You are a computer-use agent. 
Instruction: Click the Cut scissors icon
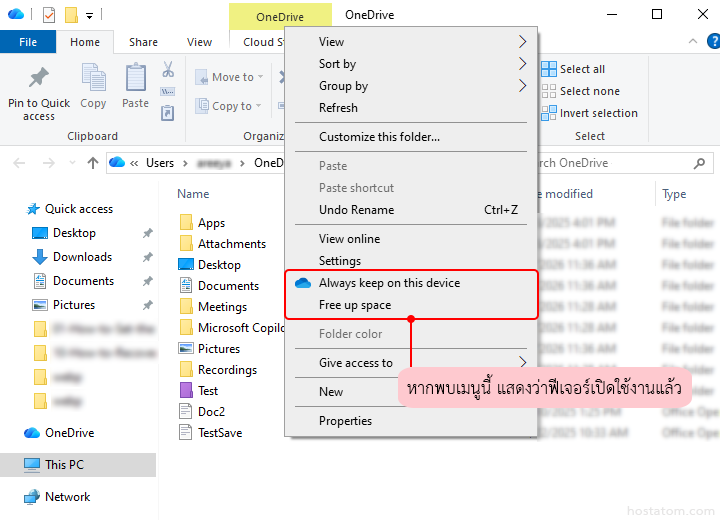click(168, 69)
